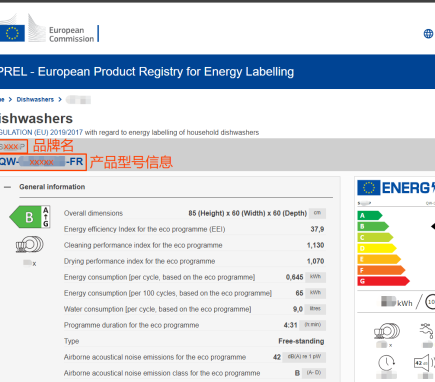Select the red G class arrow on label

[383, 281]
